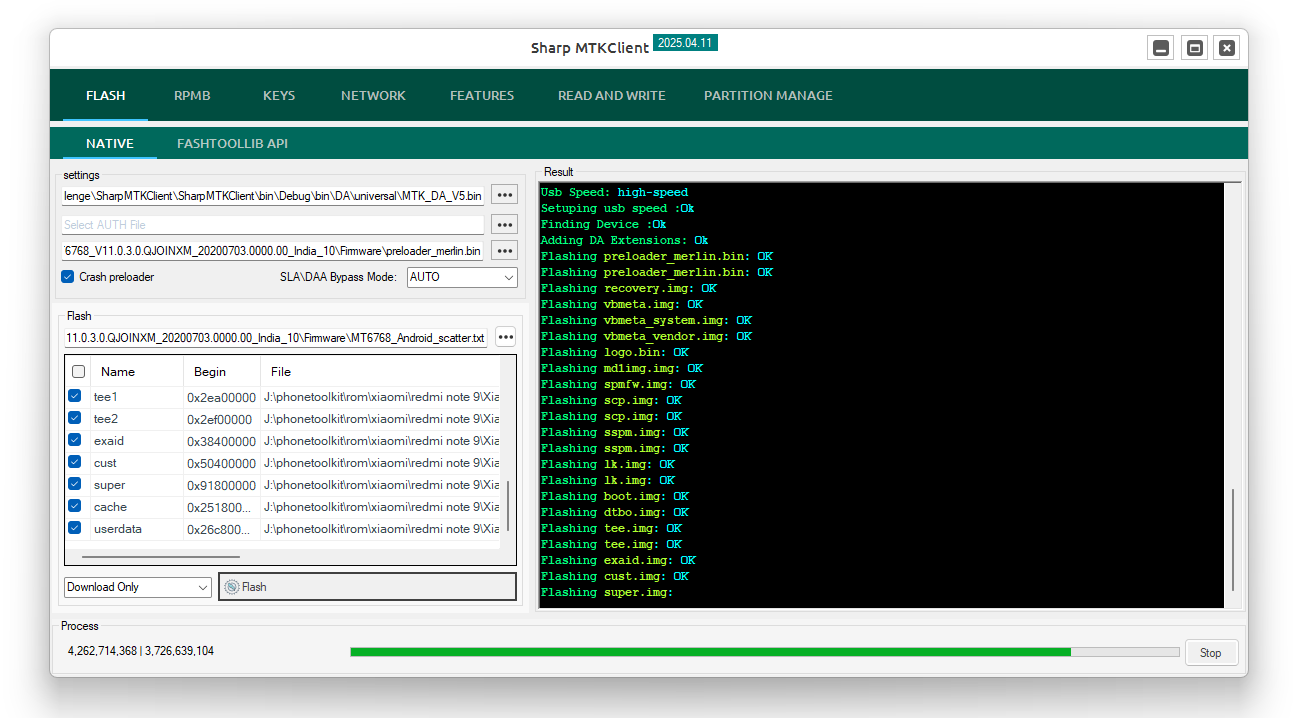Click the green flashing progress bar

click(x=765, y=652)
